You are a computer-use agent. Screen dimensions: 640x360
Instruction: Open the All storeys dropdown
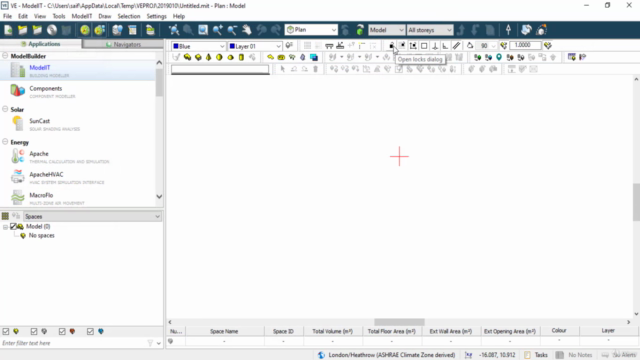click(x=430, y=30)
